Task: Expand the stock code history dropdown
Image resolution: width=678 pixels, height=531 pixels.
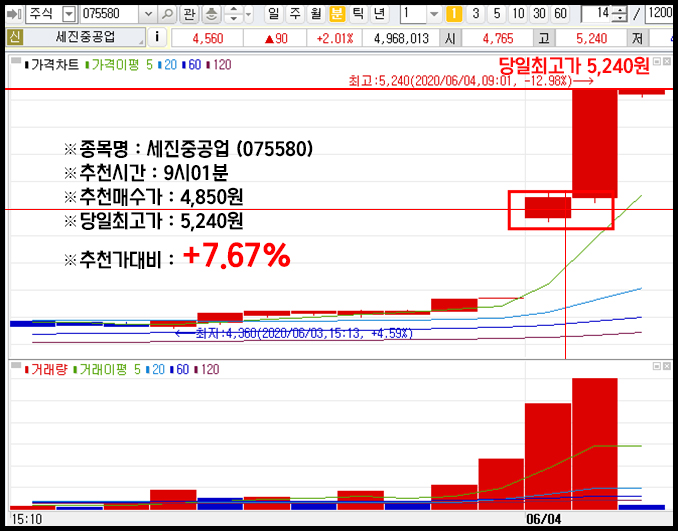Action: 148,14
